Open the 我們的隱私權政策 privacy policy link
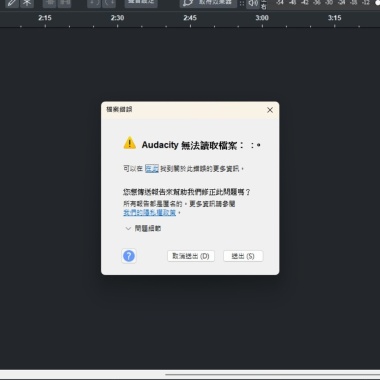The width and height of the screenshot is (380, 380). click(x=149, y=213)
